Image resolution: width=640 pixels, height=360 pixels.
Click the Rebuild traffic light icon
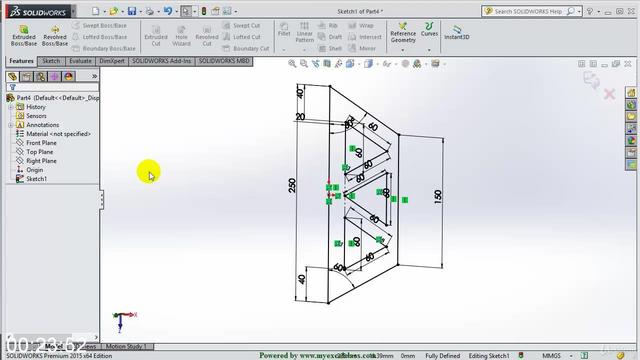click(204, 11)
